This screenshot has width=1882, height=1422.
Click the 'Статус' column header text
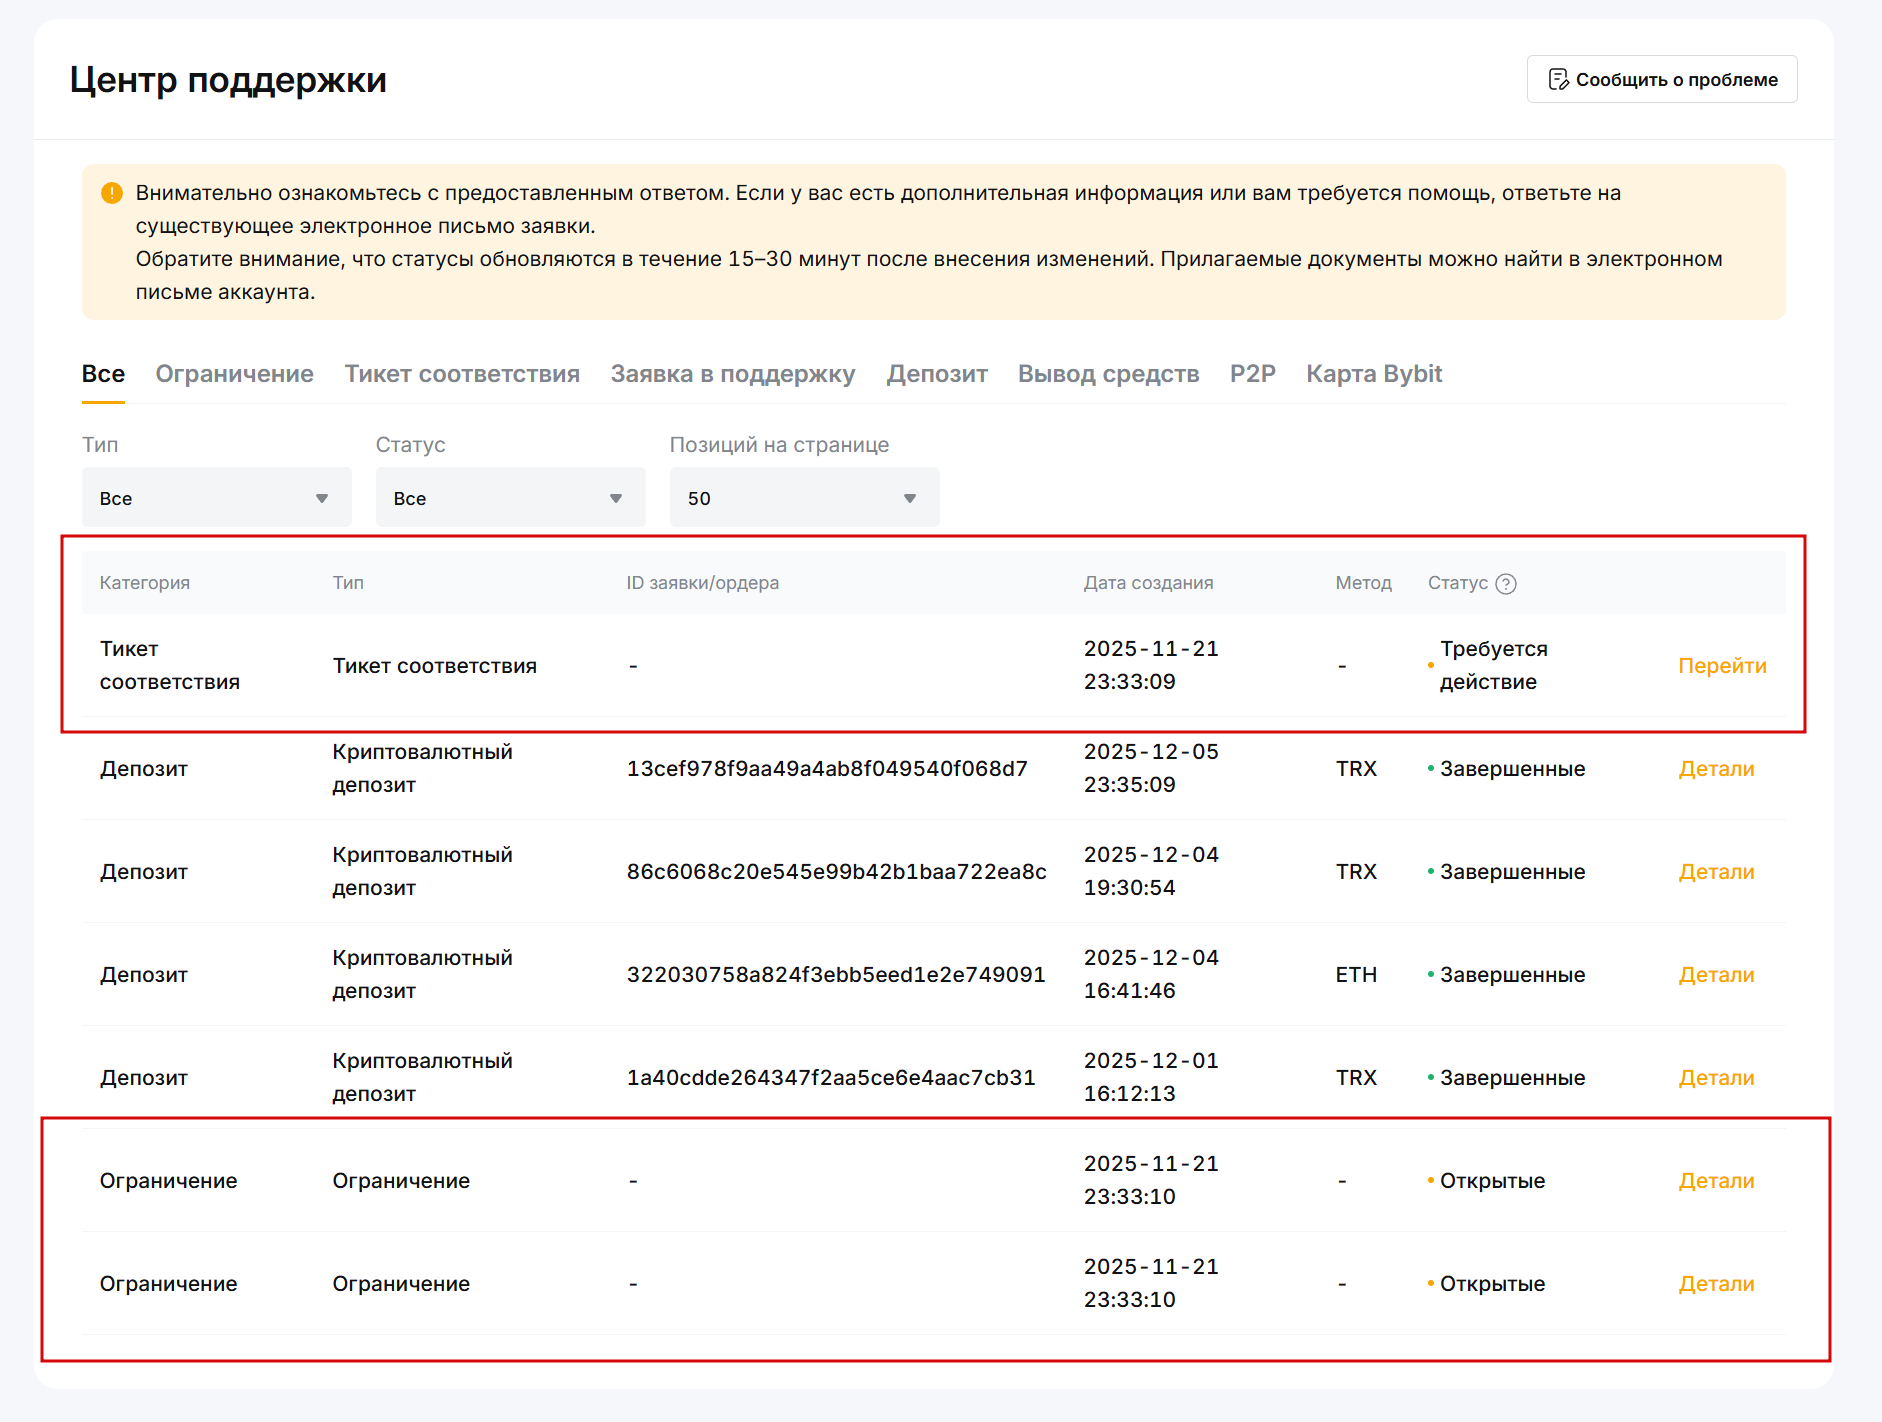(1458, 583)
